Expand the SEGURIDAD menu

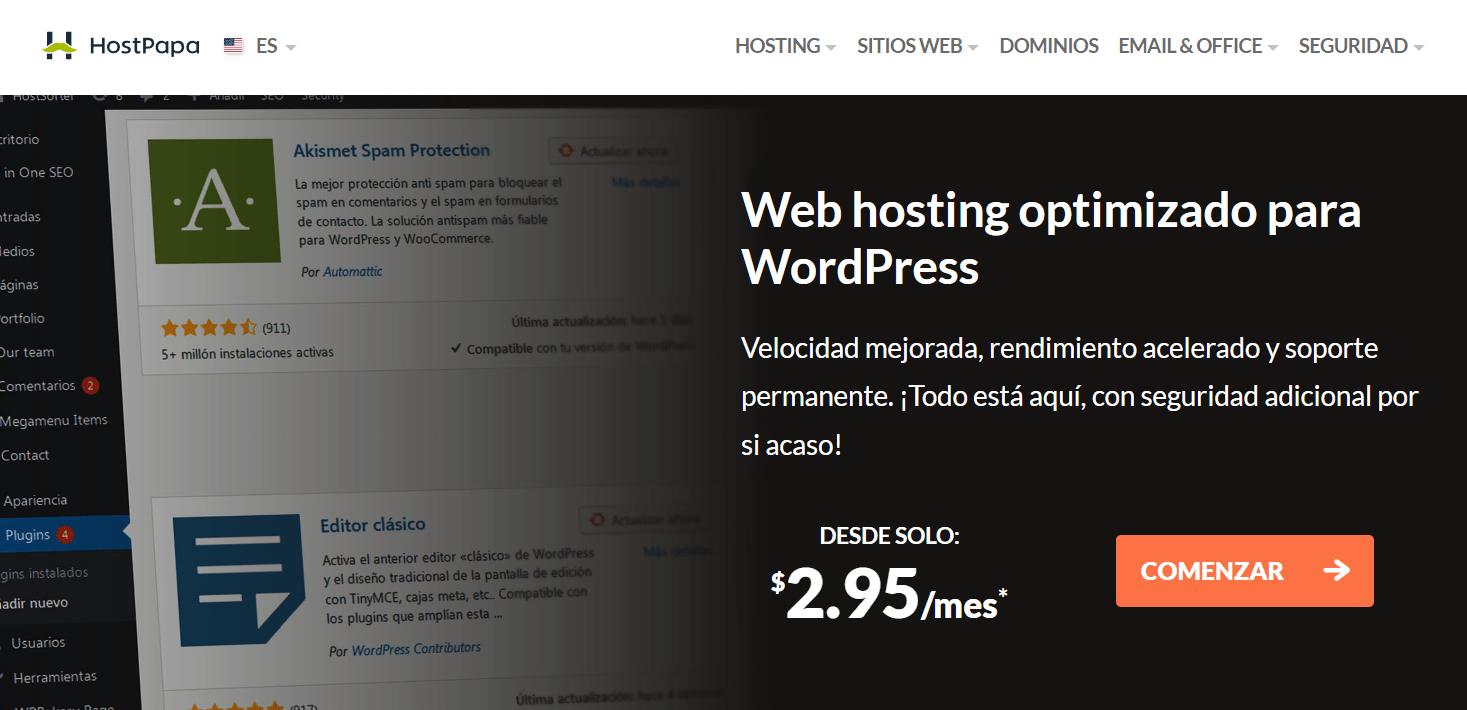pyautogui.click(x=1361, y=46)
